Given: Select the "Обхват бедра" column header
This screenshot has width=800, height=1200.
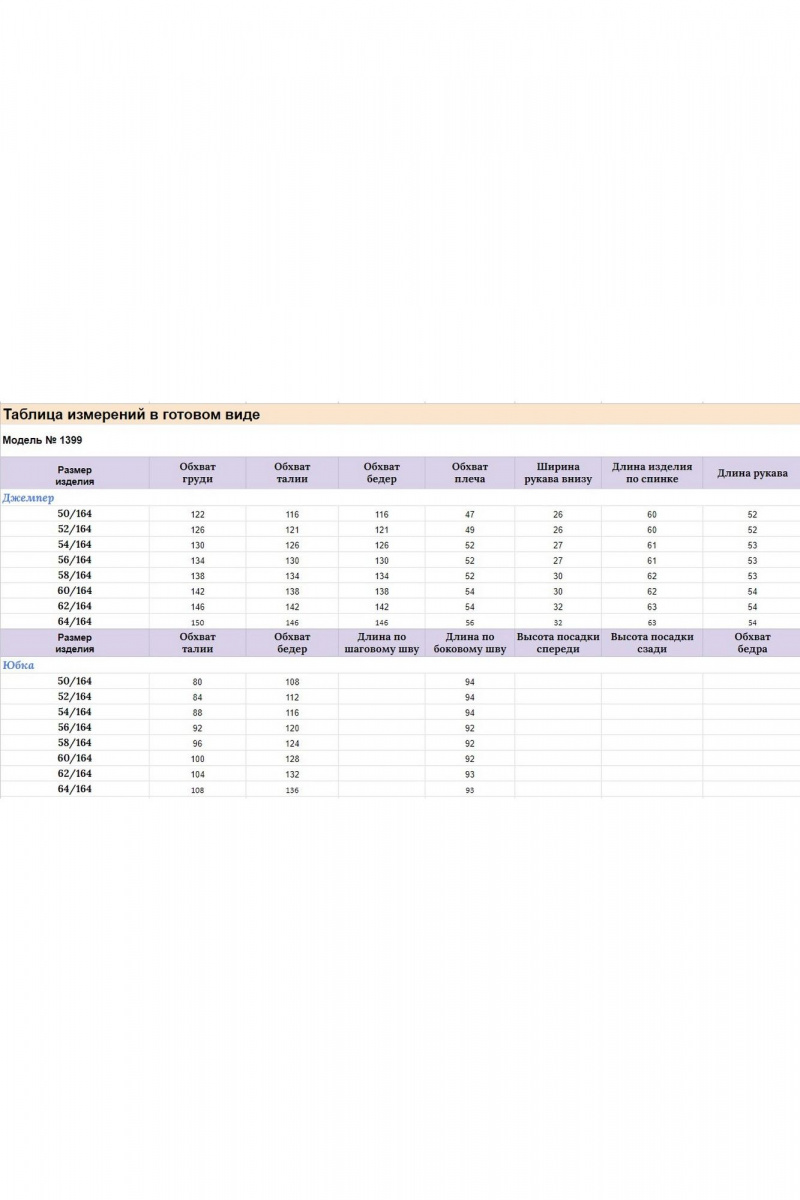Looking at the screenshot, I should click(x=752, y=642).
